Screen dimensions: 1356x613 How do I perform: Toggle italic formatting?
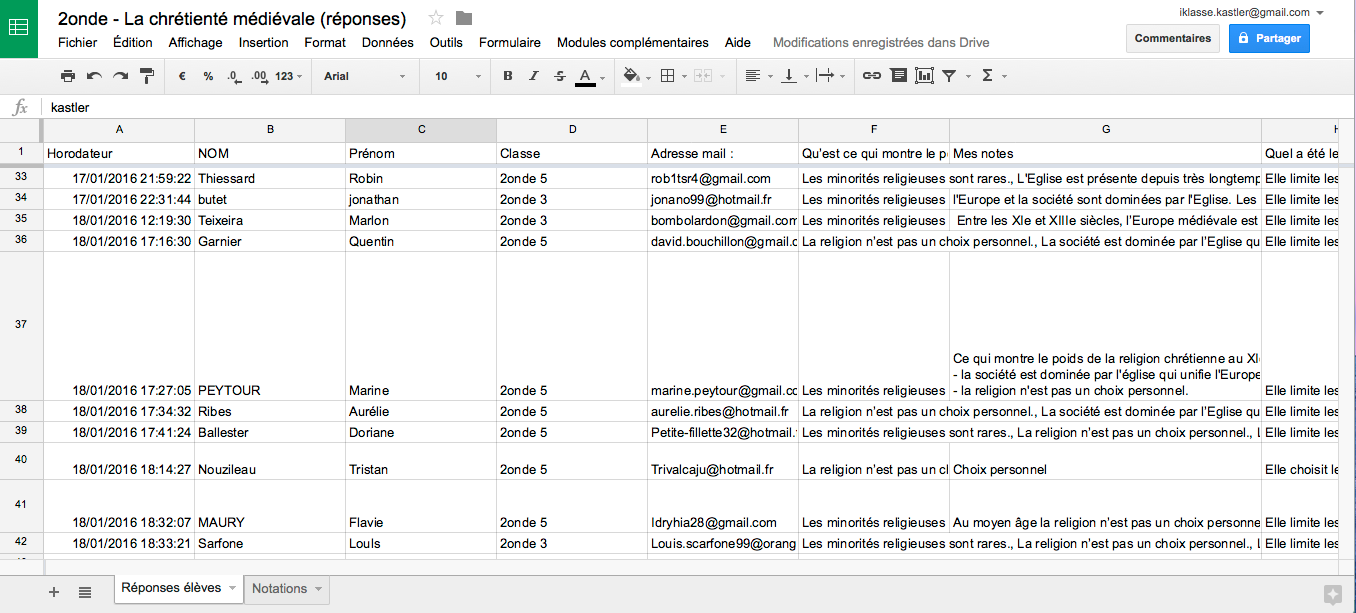534,76
